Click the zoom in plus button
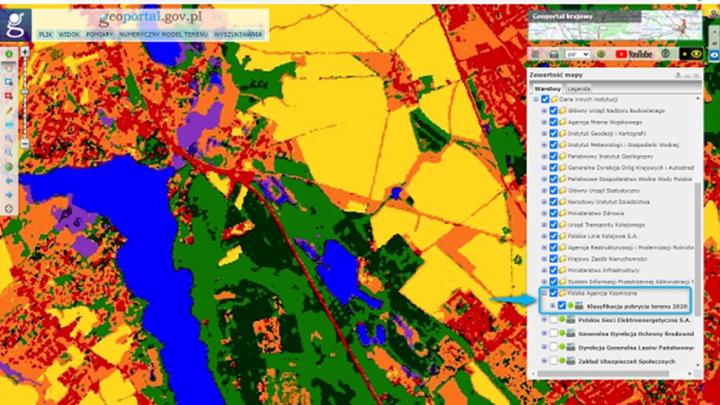This screenshot has height=405, width=720. click(25, 52)
